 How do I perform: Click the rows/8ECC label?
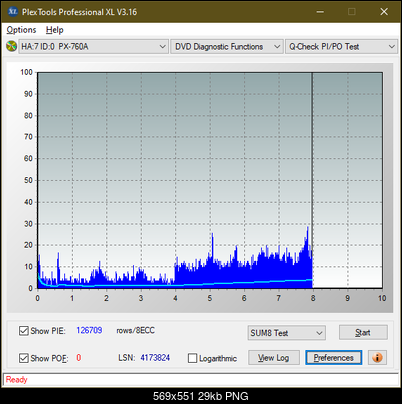tap(135, 331)
